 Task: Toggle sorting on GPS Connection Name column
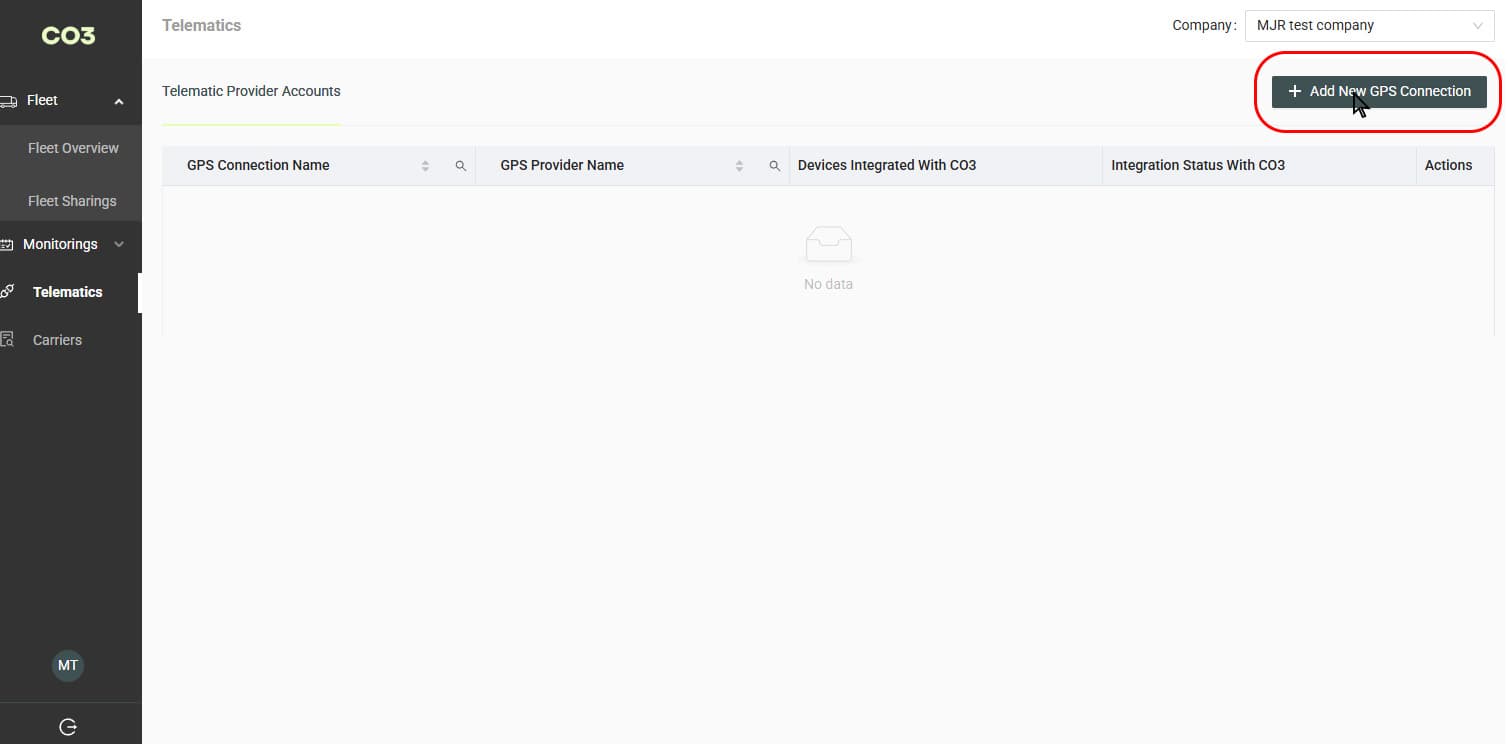click(425, 165)
